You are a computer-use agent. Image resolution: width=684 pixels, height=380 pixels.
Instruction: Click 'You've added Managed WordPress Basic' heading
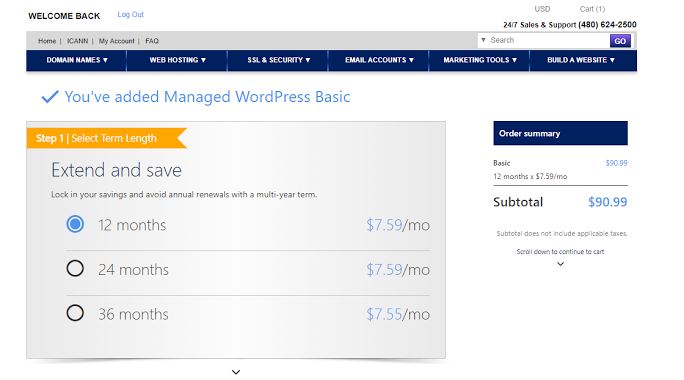pos(207,97)
